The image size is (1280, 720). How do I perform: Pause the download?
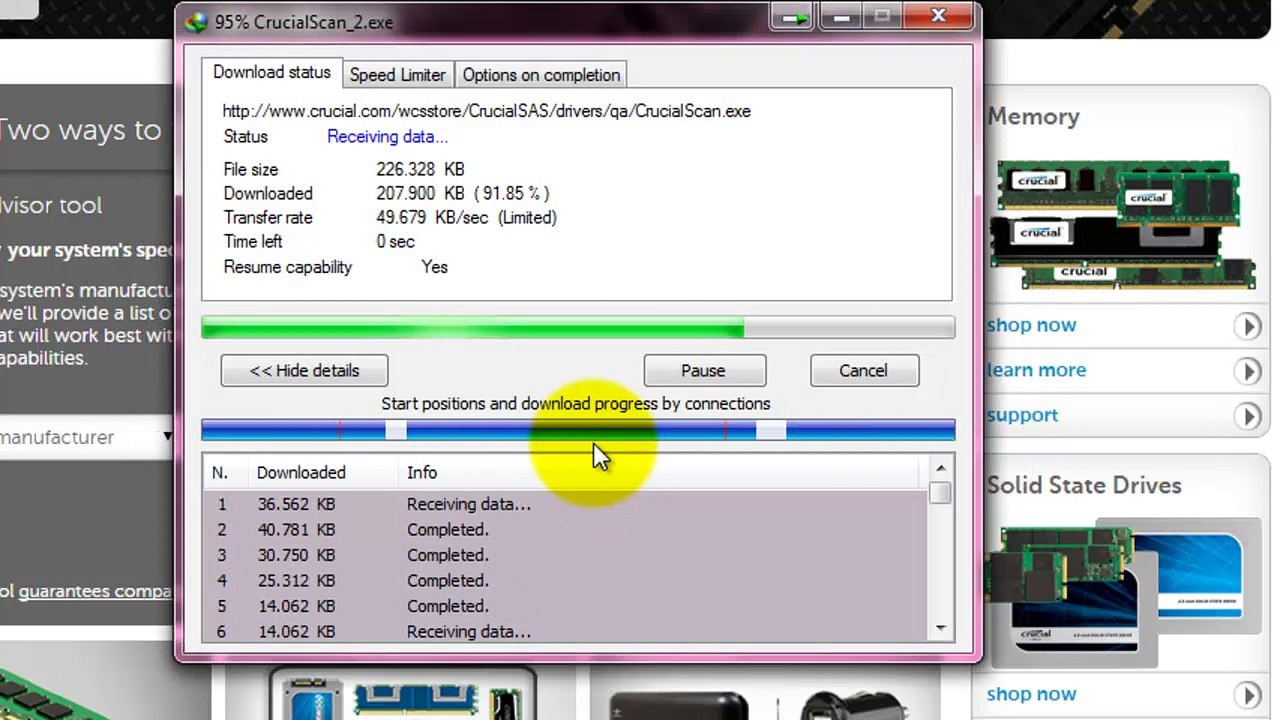coord(704,370)
